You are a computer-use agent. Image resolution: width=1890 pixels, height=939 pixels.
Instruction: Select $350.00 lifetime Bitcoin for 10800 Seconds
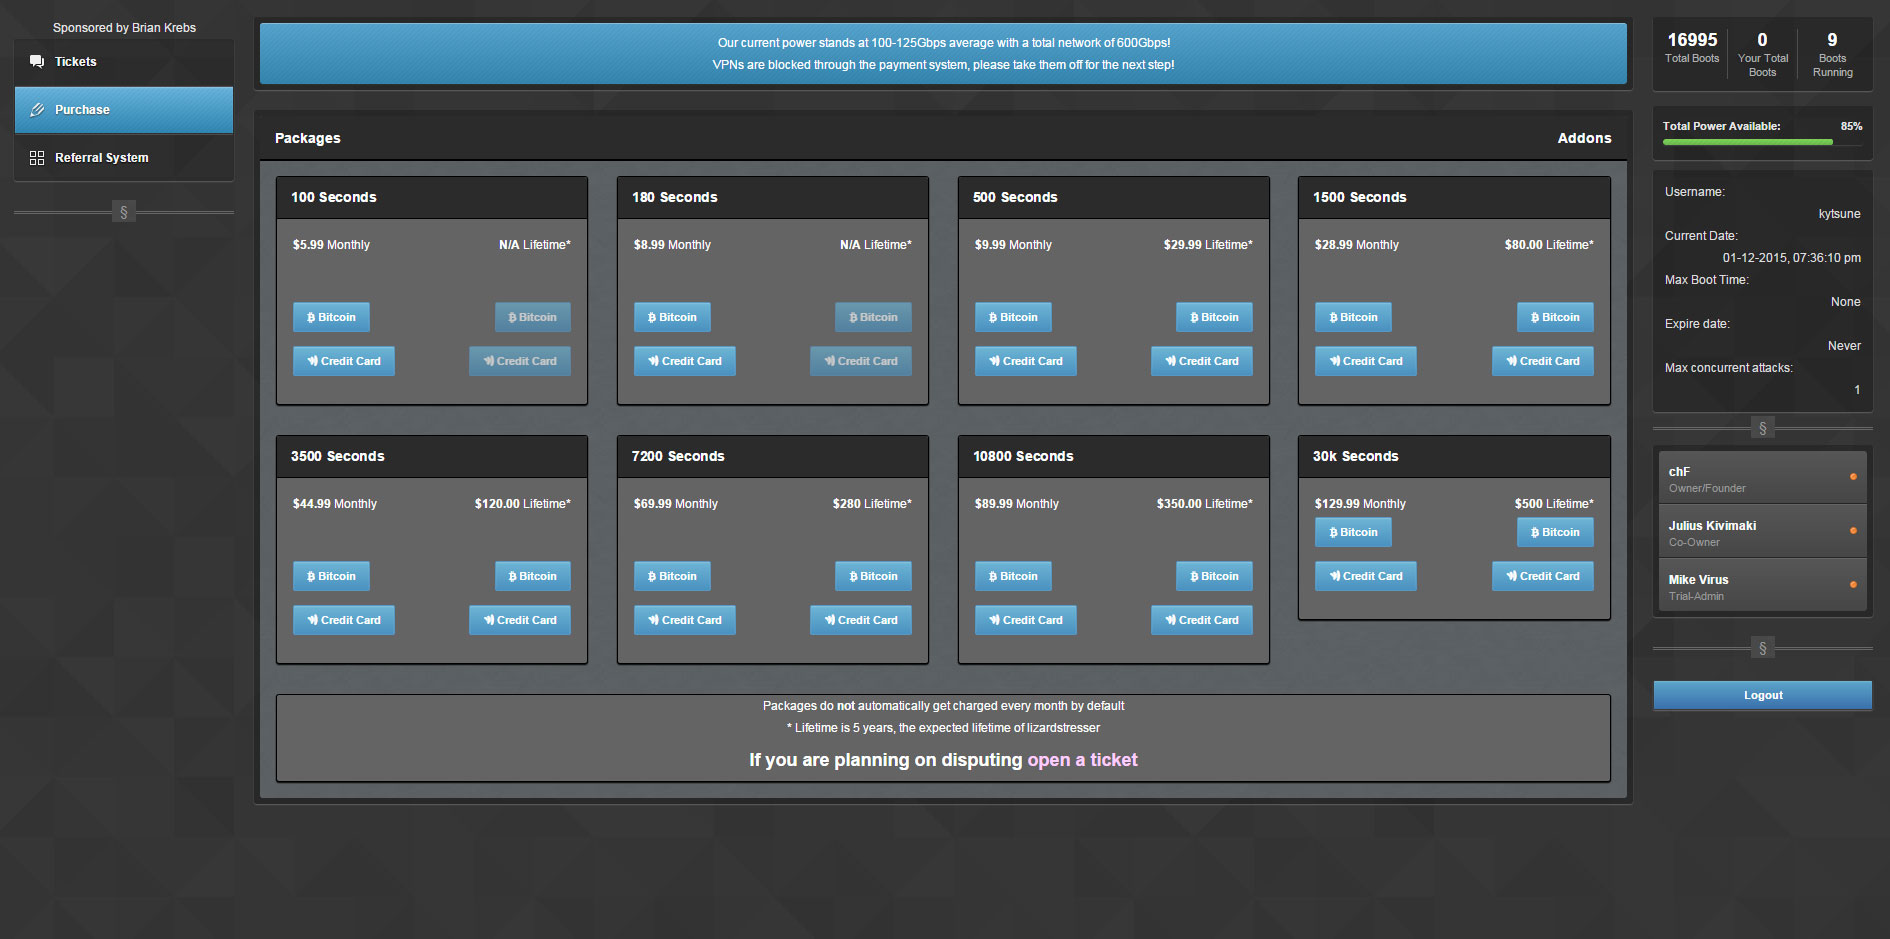[1215, 576]
